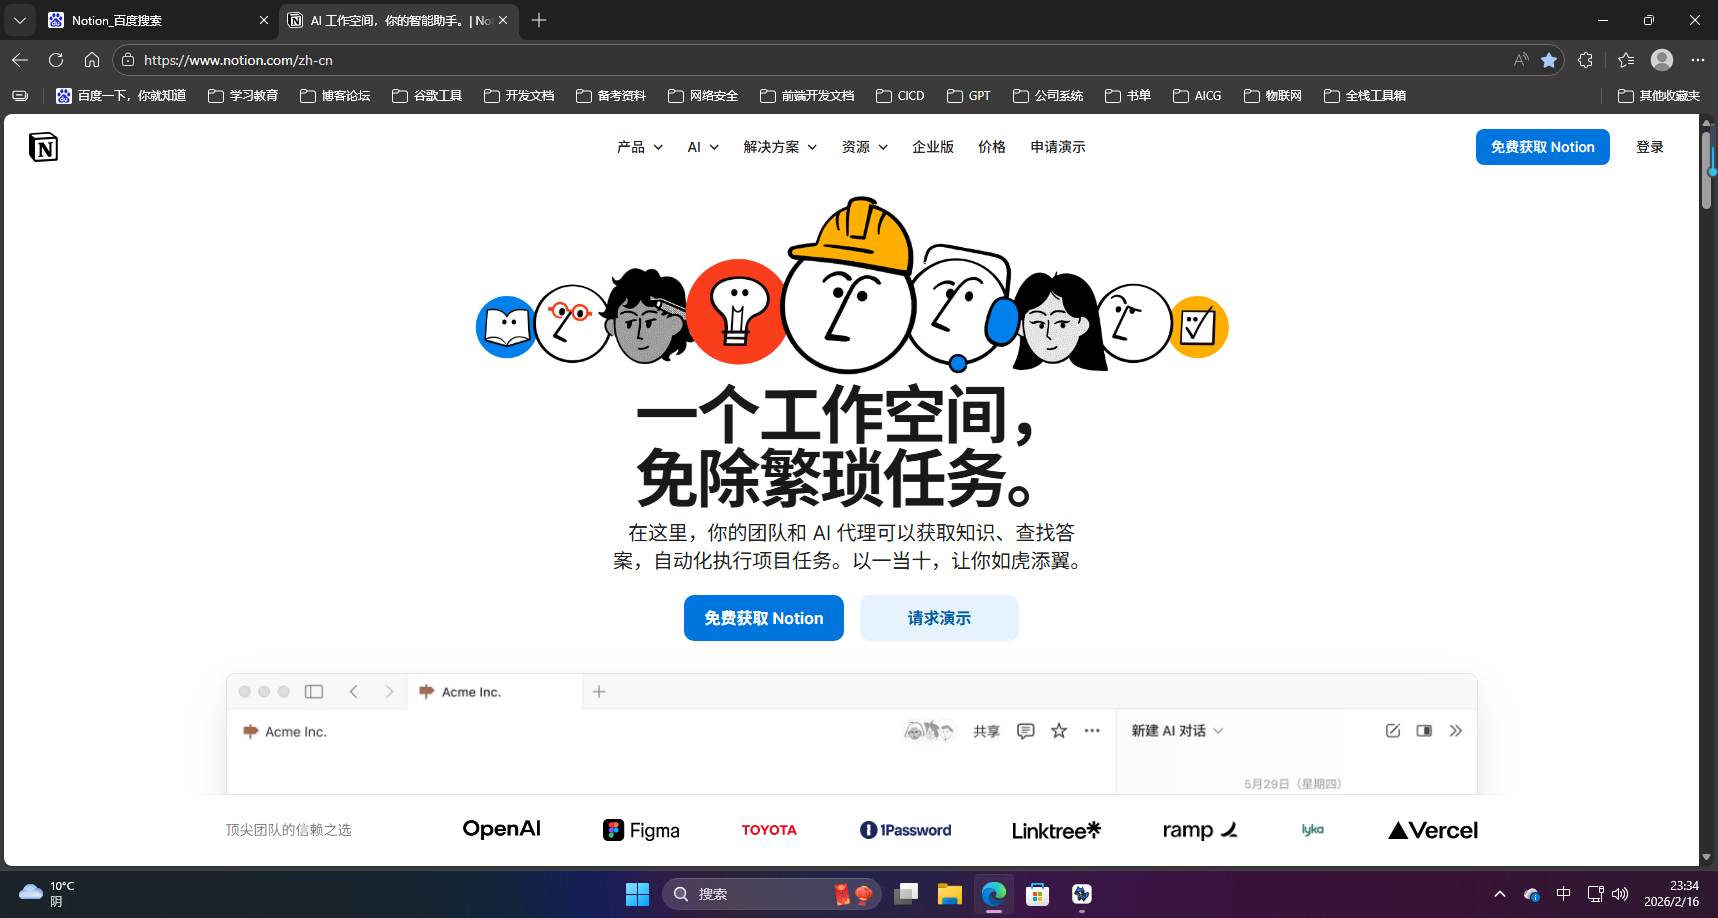Click taskbar 搜索 search box
The width and height of the screenshot is (1718, 918).
click(x=772, y=894)
